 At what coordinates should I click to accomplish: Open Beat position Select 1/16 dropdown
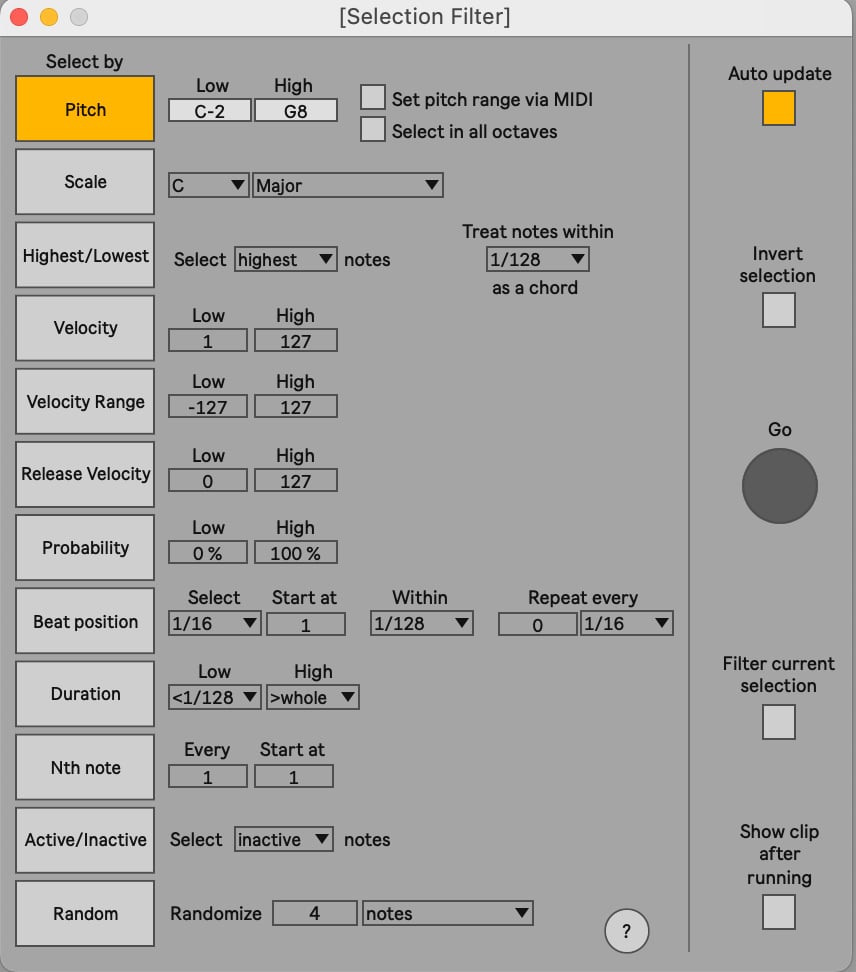[214, 623]
